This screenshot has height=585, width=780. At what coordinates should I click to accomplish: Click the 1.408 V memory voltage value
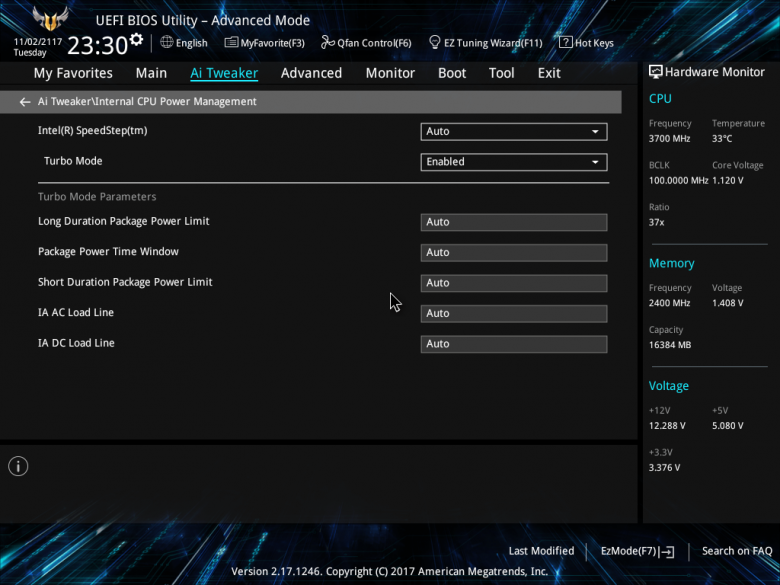click(727, 303)
